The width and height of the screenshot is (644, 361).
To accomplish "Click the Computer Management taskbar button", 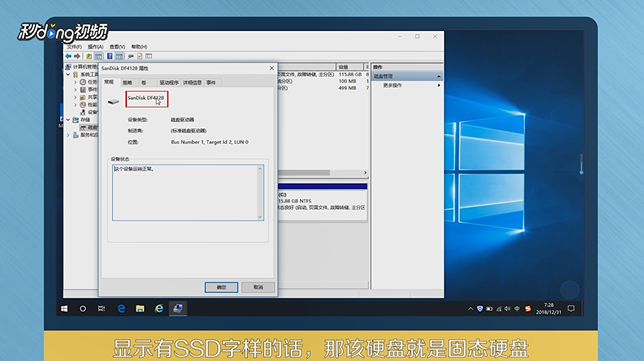I will click(178, 308).
